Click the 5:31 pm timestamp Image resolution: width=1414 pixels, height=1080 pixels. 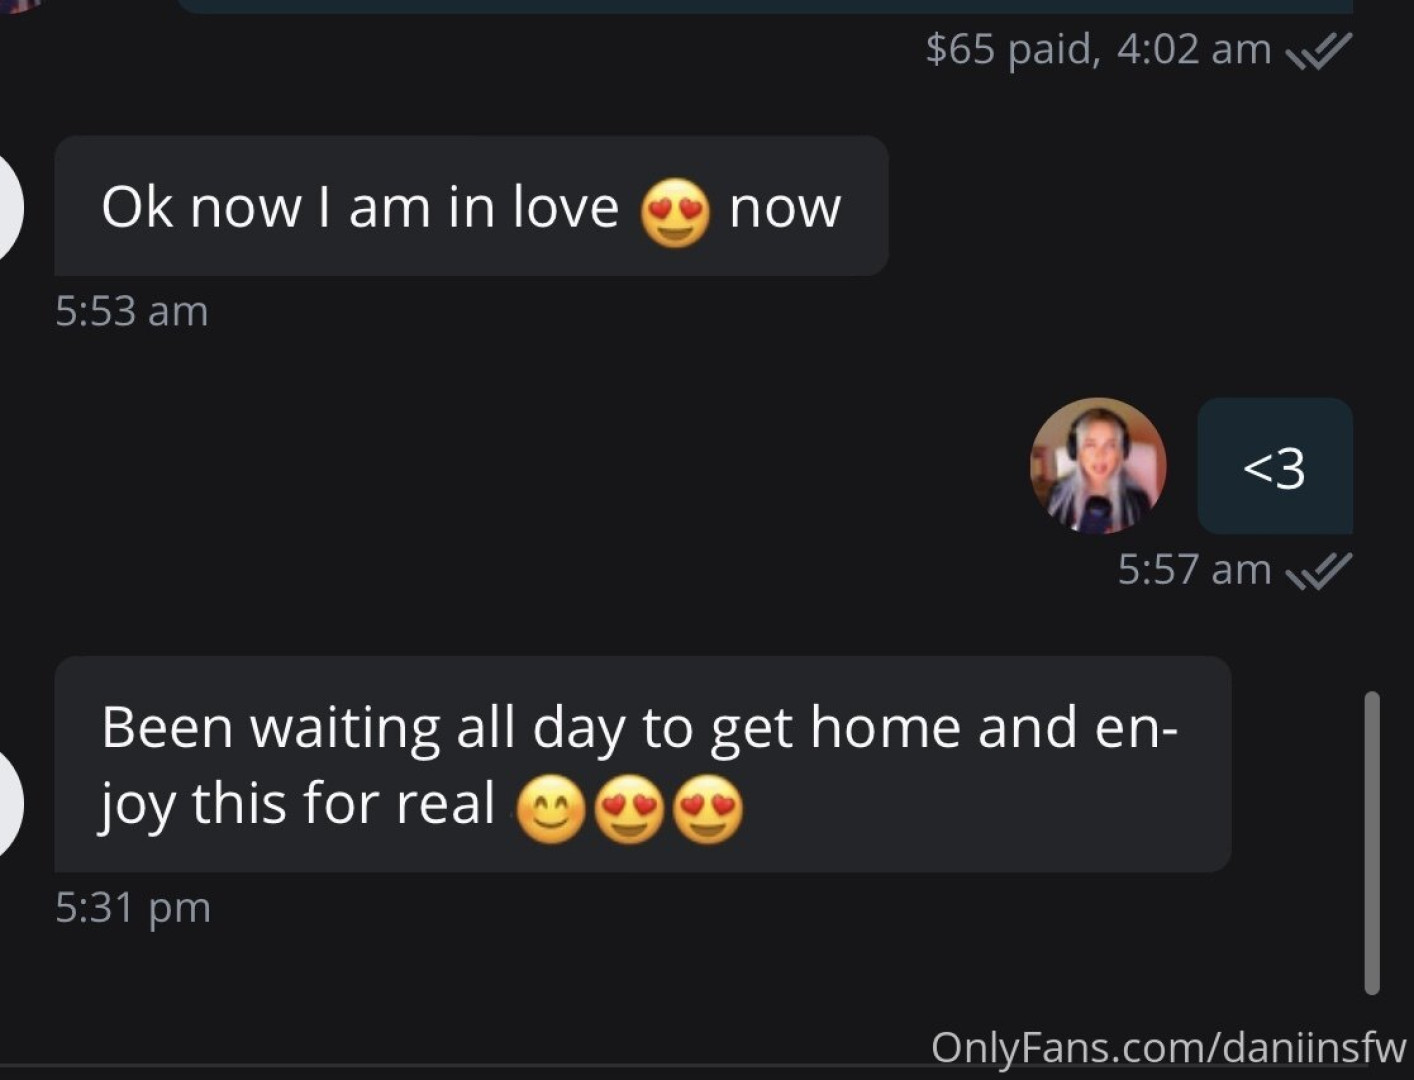[133, 907]
